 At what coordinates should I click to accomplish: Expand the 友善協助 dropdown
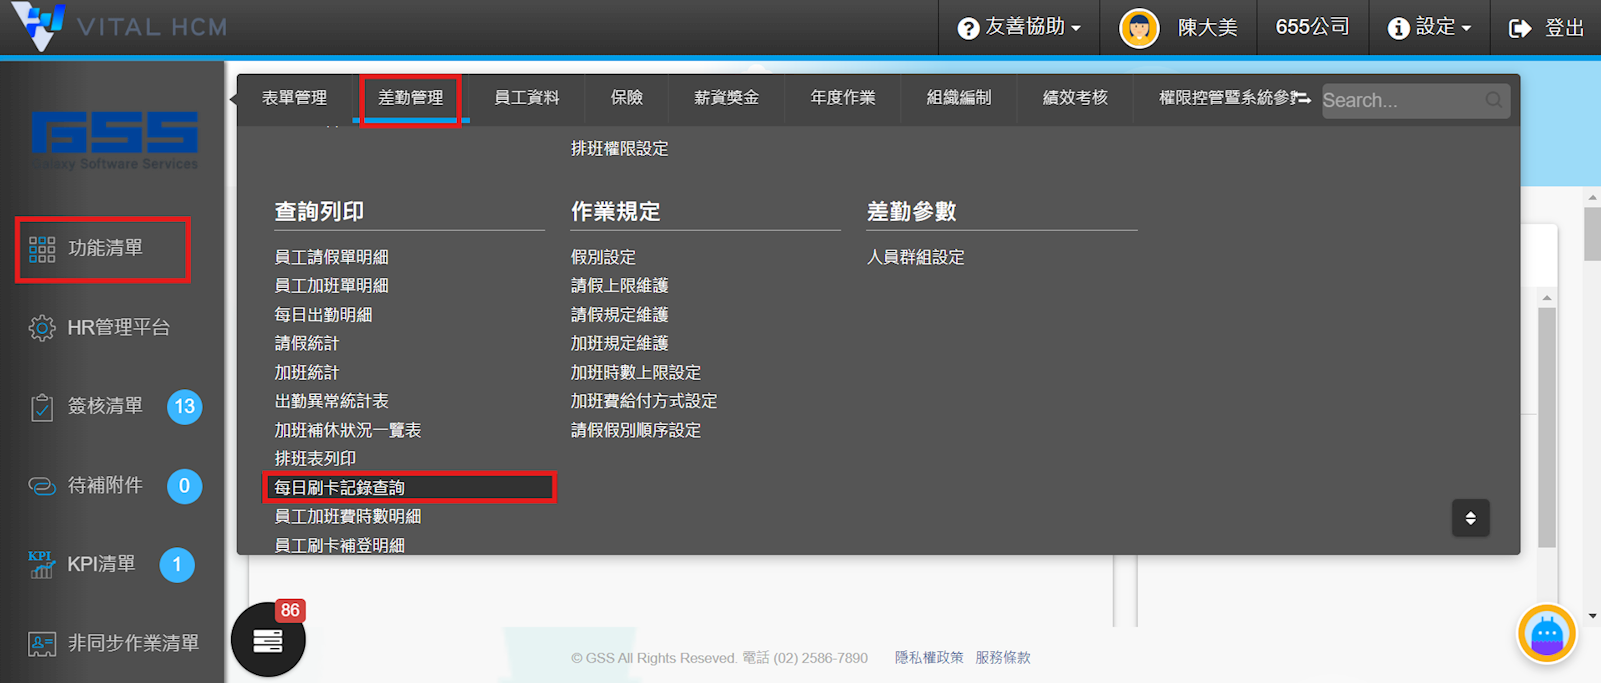pyautogui.click(x=1019, y=28)
